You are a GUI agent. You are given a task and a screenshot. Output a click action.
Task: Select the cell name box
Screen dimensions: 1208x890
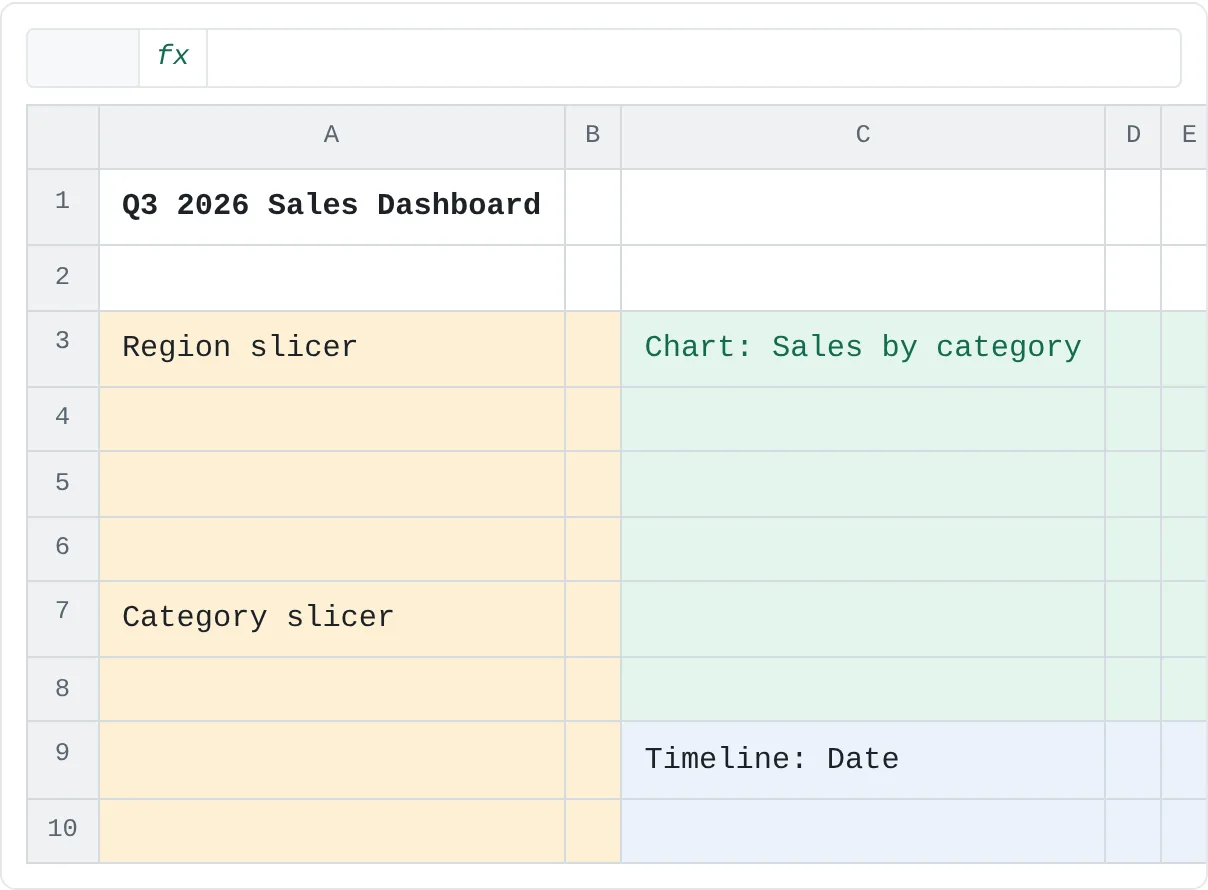coord(83,57)
